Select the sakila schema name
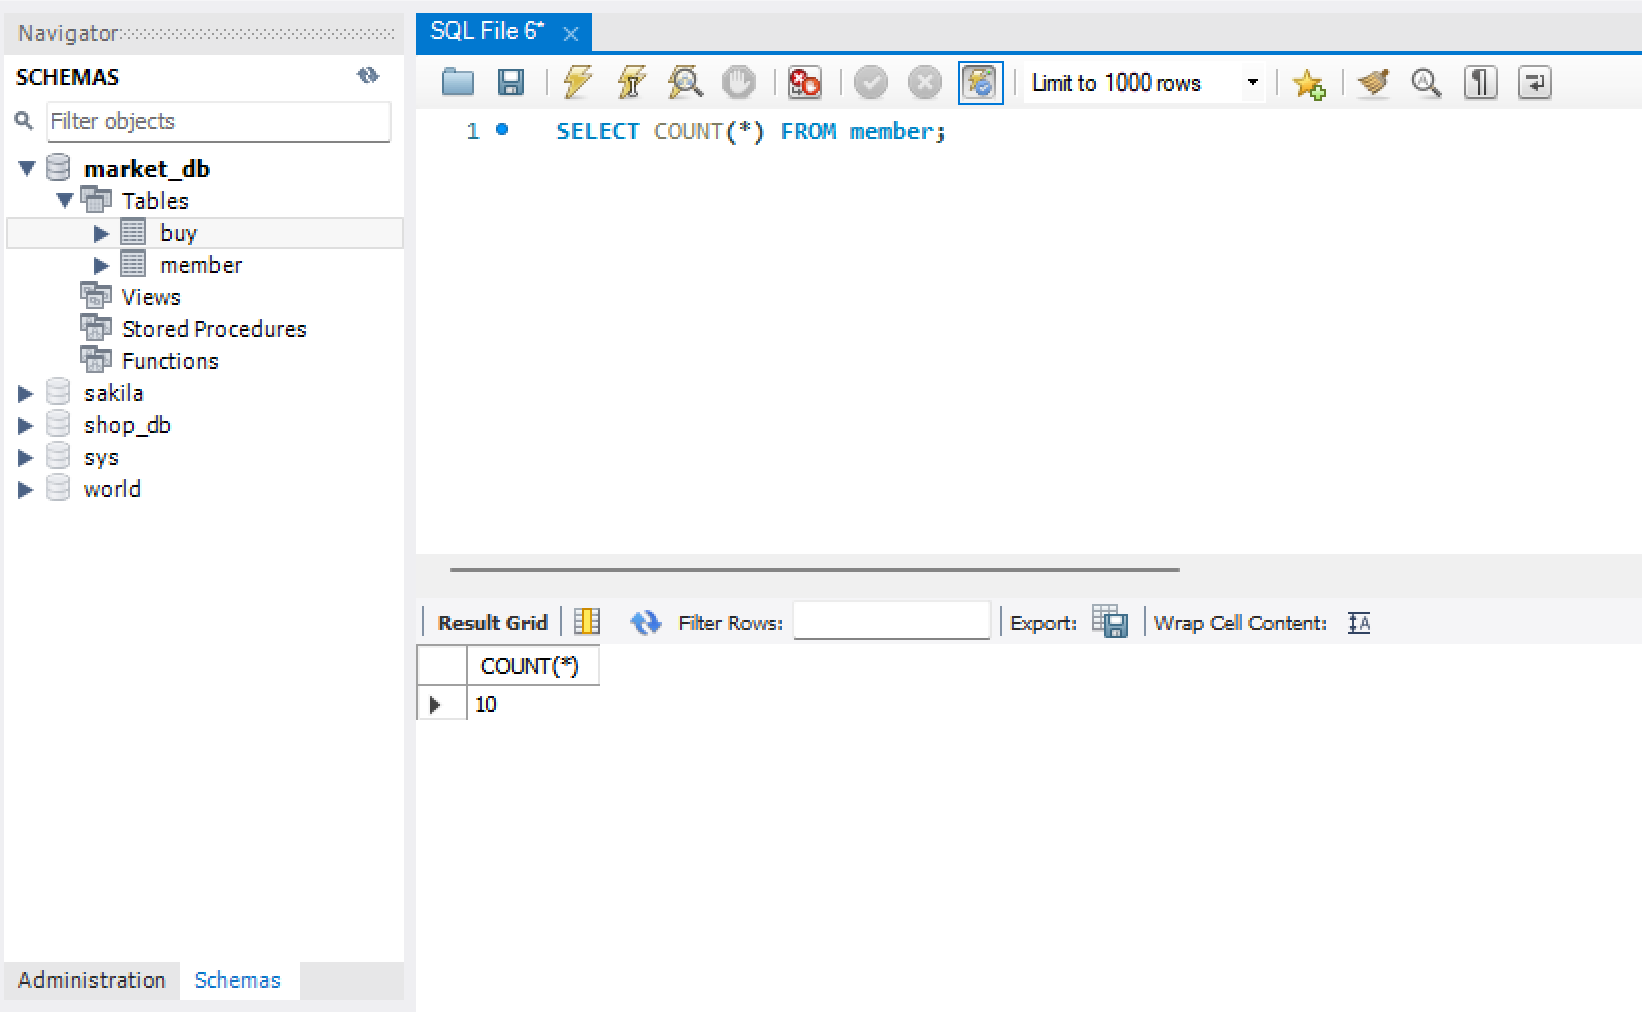The height and width of the screenshot is (1012, 1642). tap(113, 393)
